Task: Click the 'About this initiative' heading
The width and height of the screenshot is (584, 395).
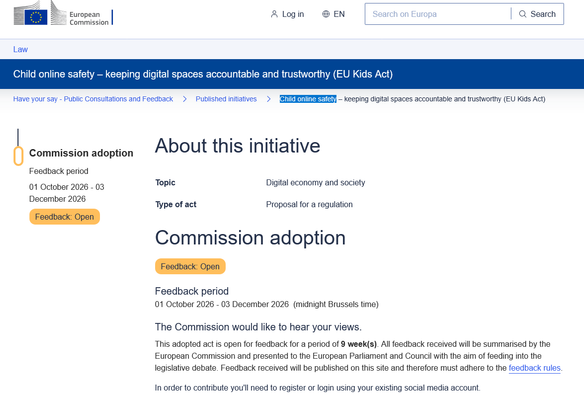Action: [x=238, y=146]
